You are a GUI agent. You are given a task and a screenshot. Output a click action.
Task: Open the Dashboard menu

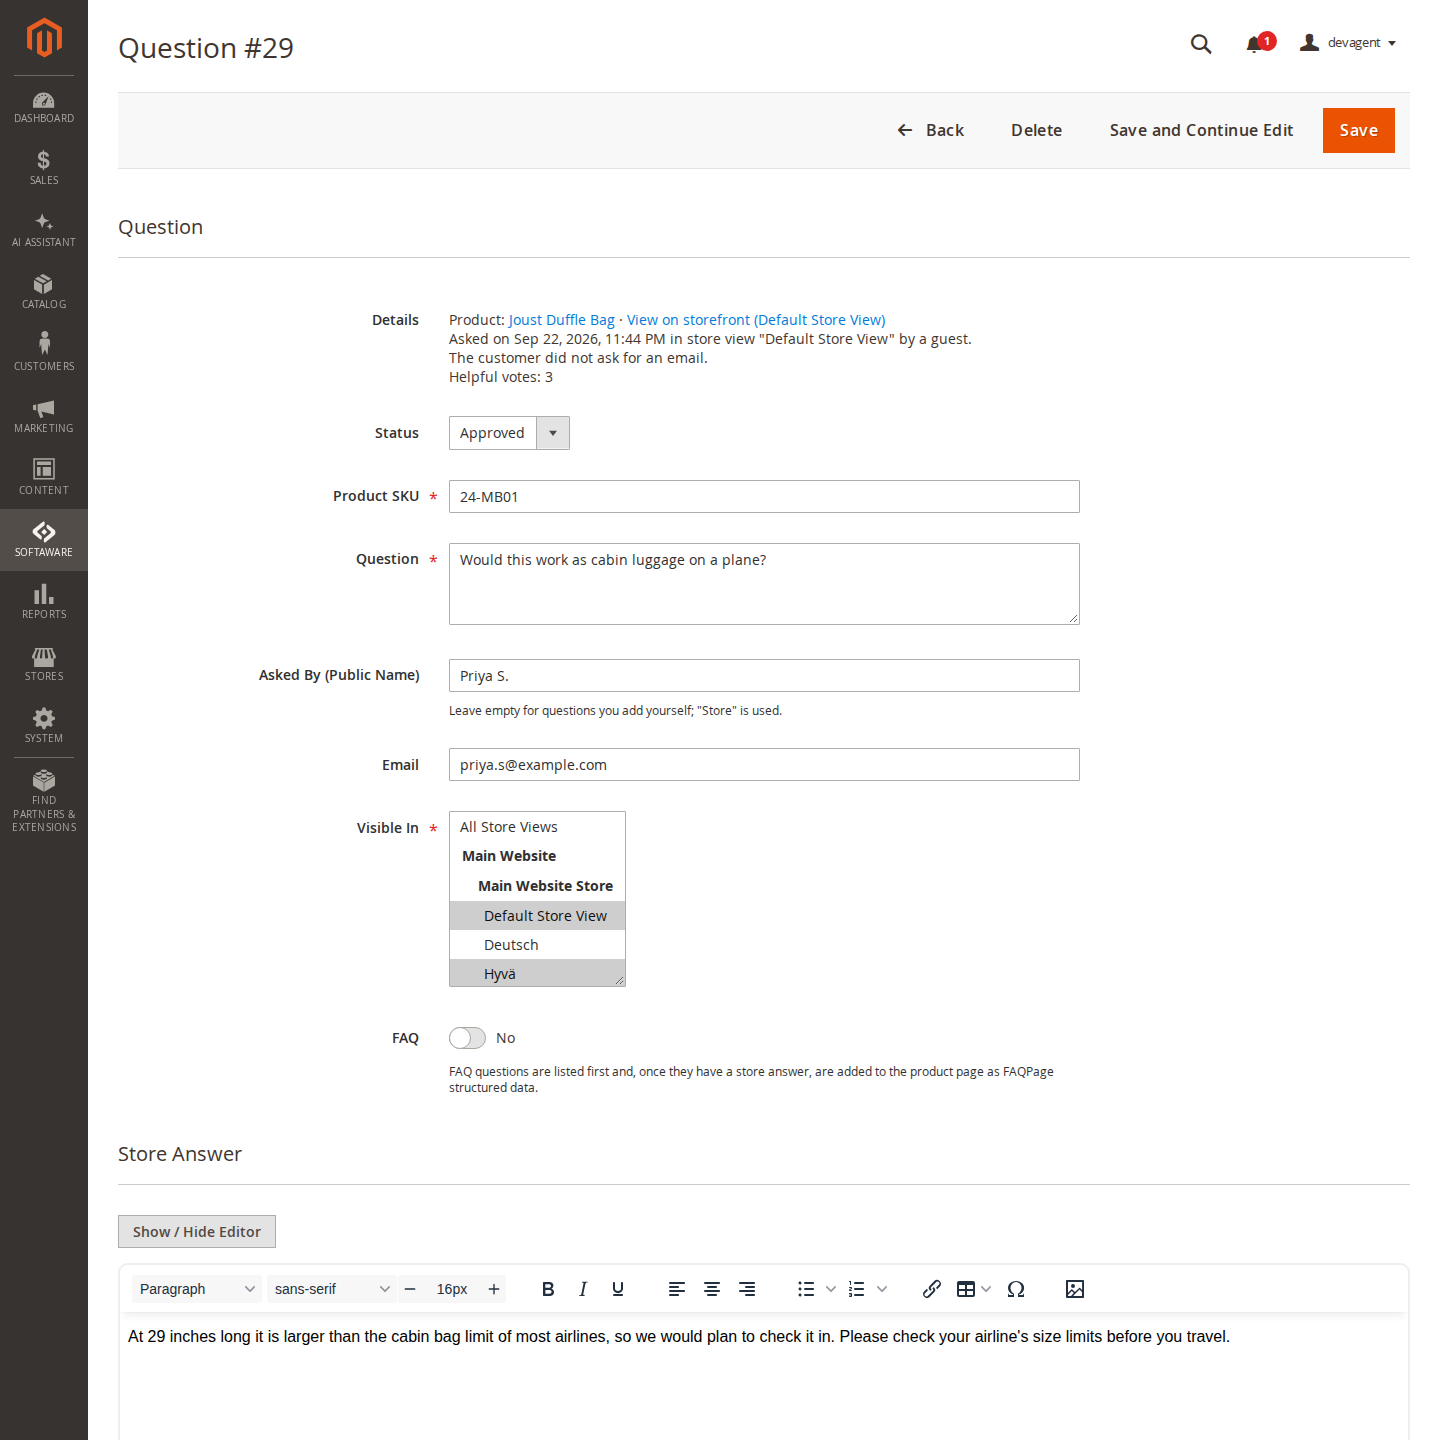[44, 107]
